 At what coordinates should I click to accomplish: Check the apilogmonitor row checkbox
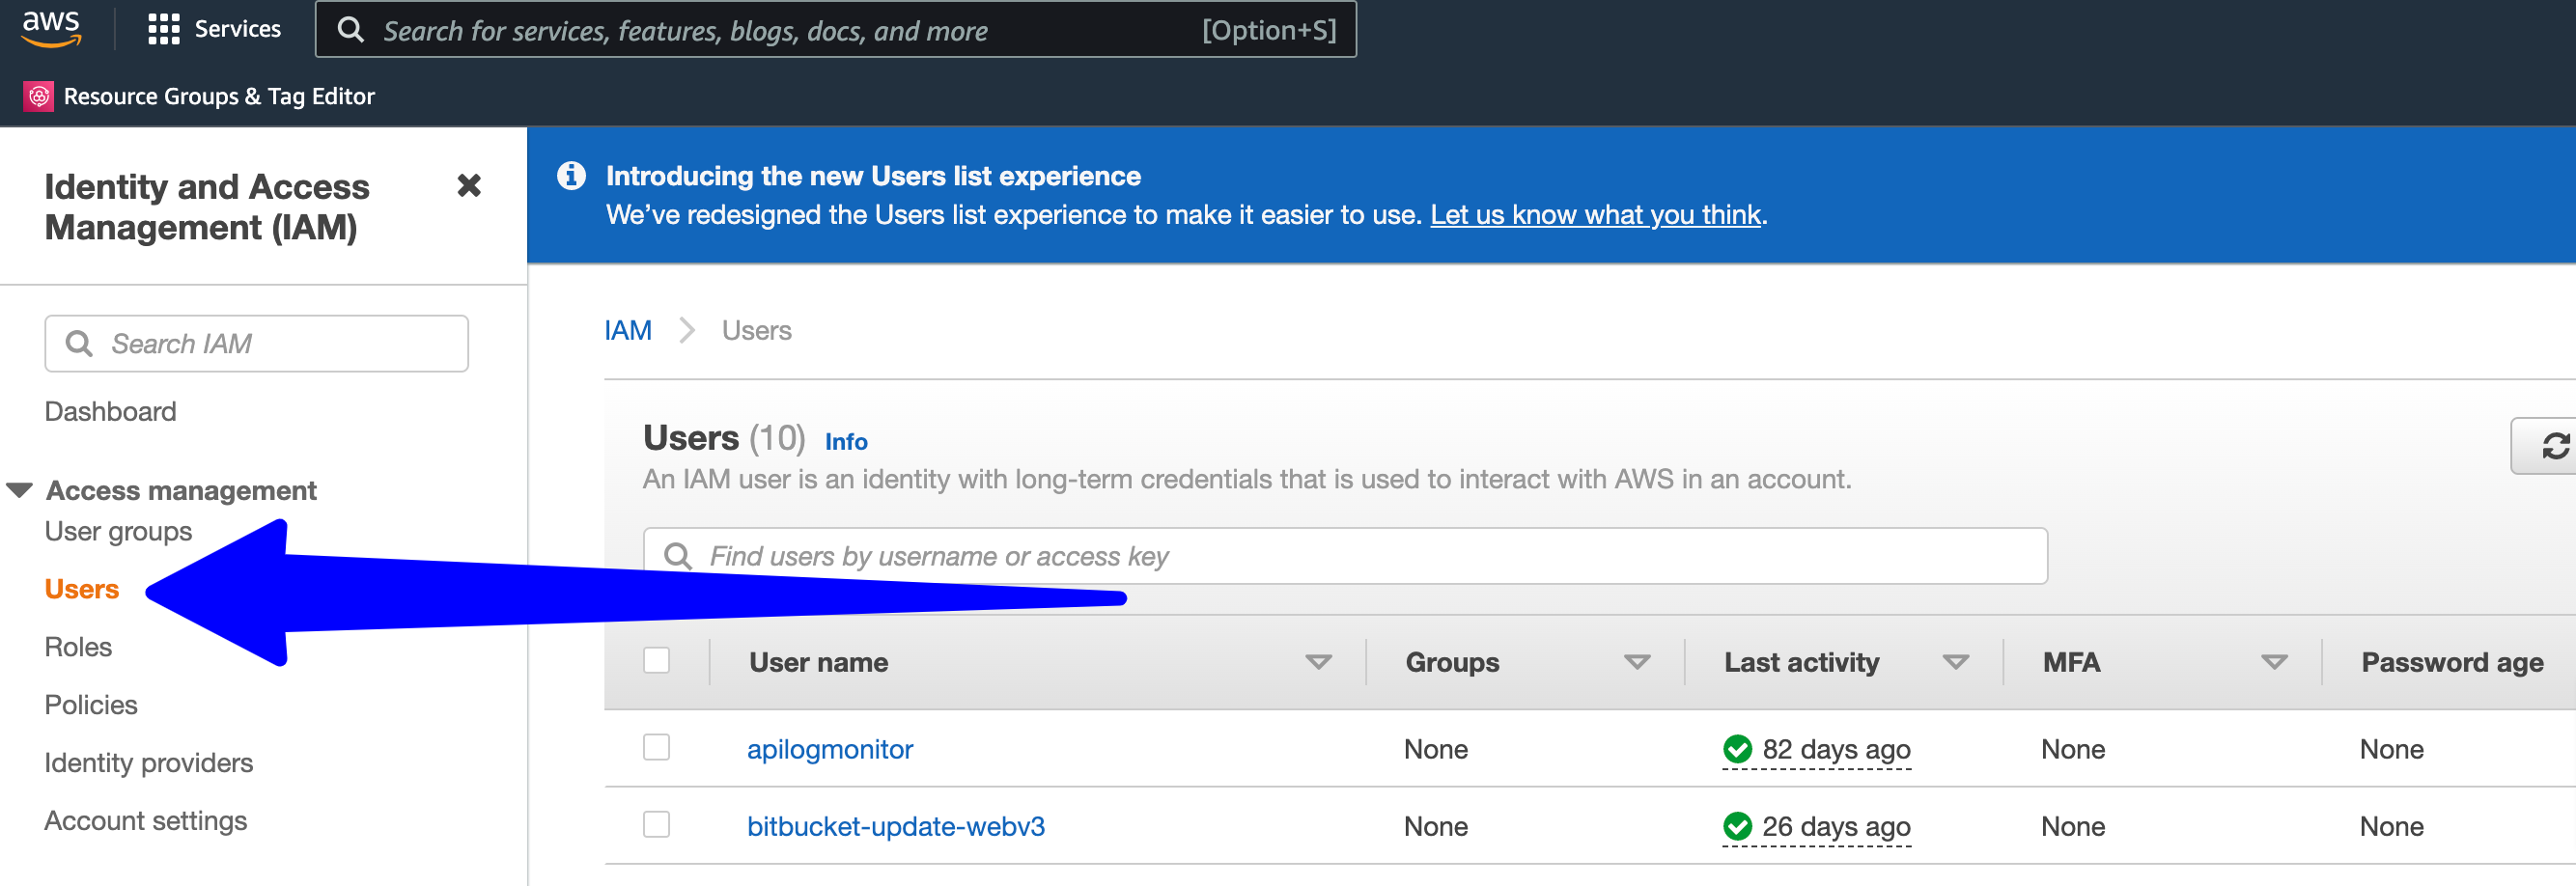tap(656, 747)
